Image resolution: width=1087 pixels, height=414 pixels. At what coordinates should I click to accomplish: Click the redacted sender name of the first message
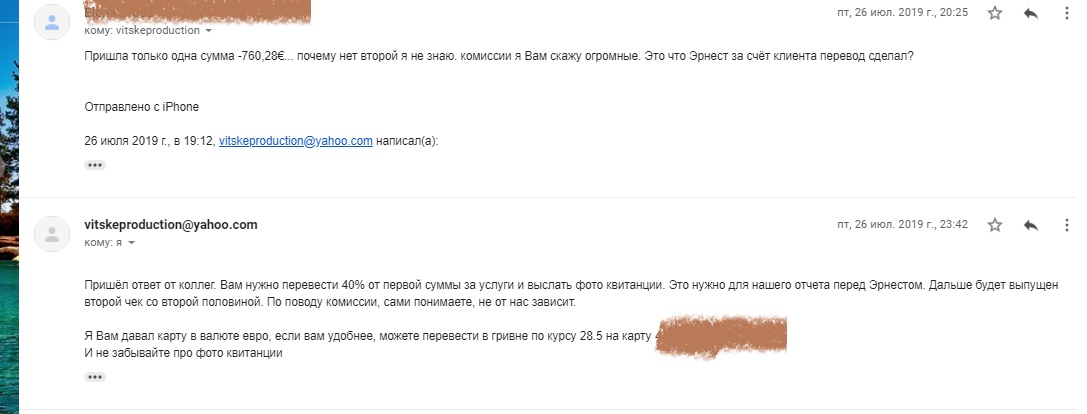point(200,12)
